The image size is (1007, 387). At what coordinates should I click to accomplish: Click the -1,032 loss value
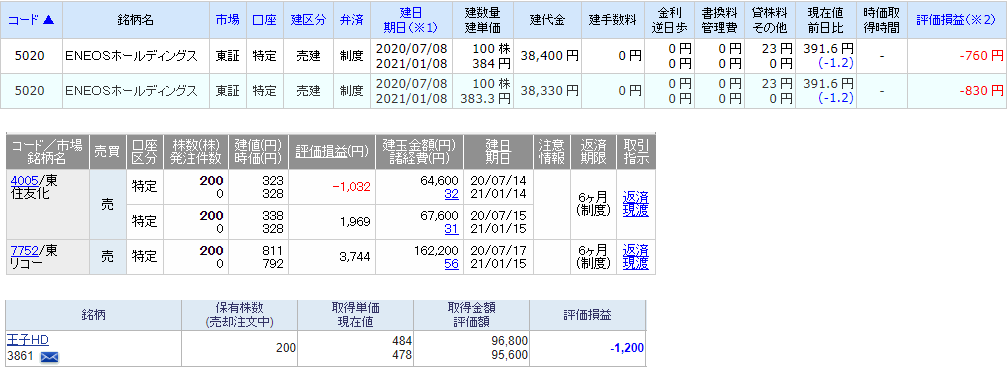click(x=351, y=187)
